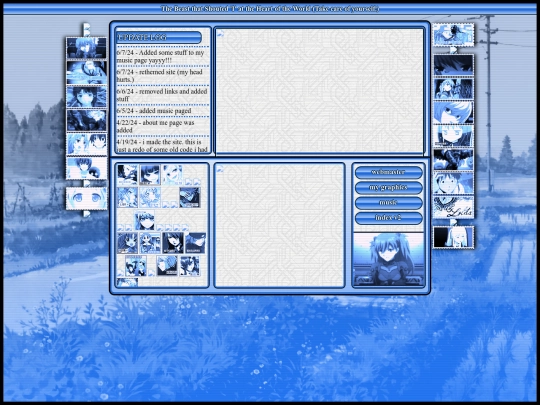This screenshot has height=405, width=540.
Task: Click the second stamp in the right stamp column
Action: click(454, 64)
